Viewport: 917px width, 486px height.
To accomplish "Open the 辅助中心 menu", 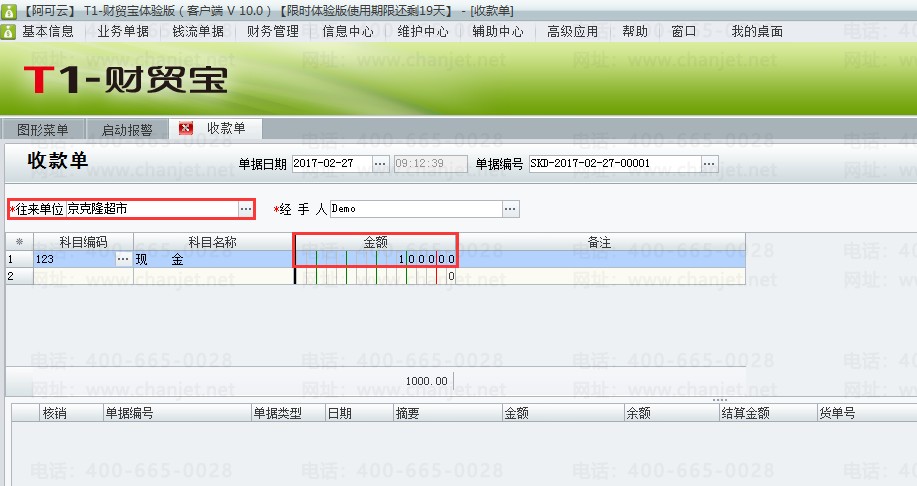I will point(497,32).
